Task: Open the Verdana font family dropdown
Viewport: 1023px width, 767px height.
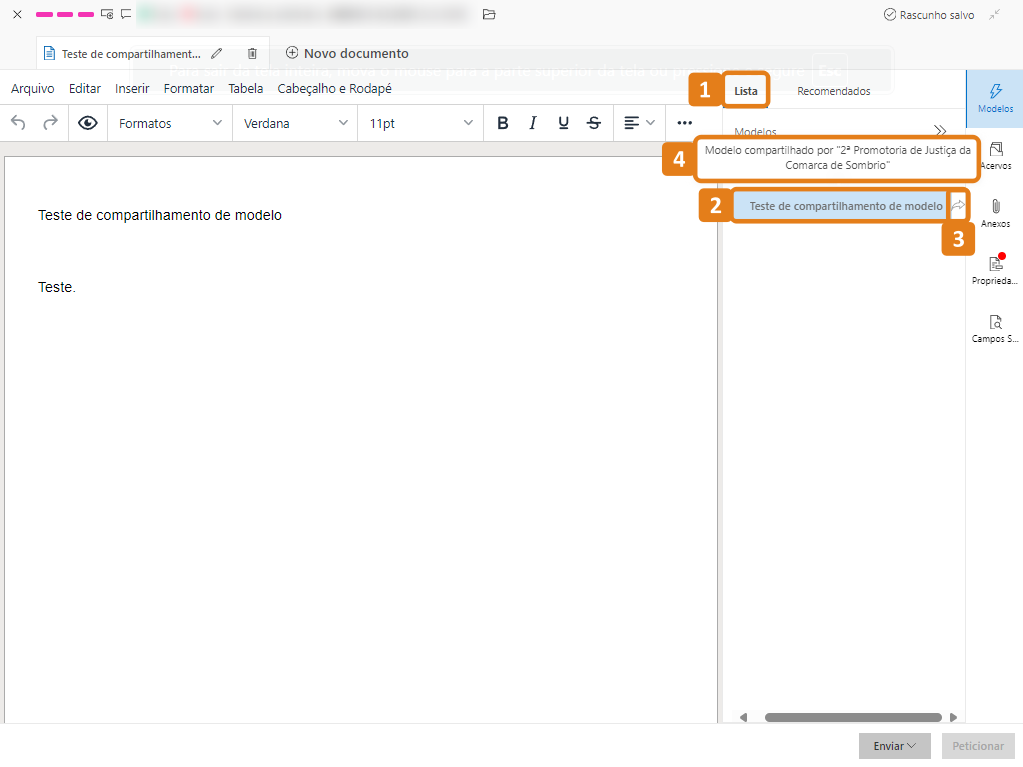Action: coord(295,122)
